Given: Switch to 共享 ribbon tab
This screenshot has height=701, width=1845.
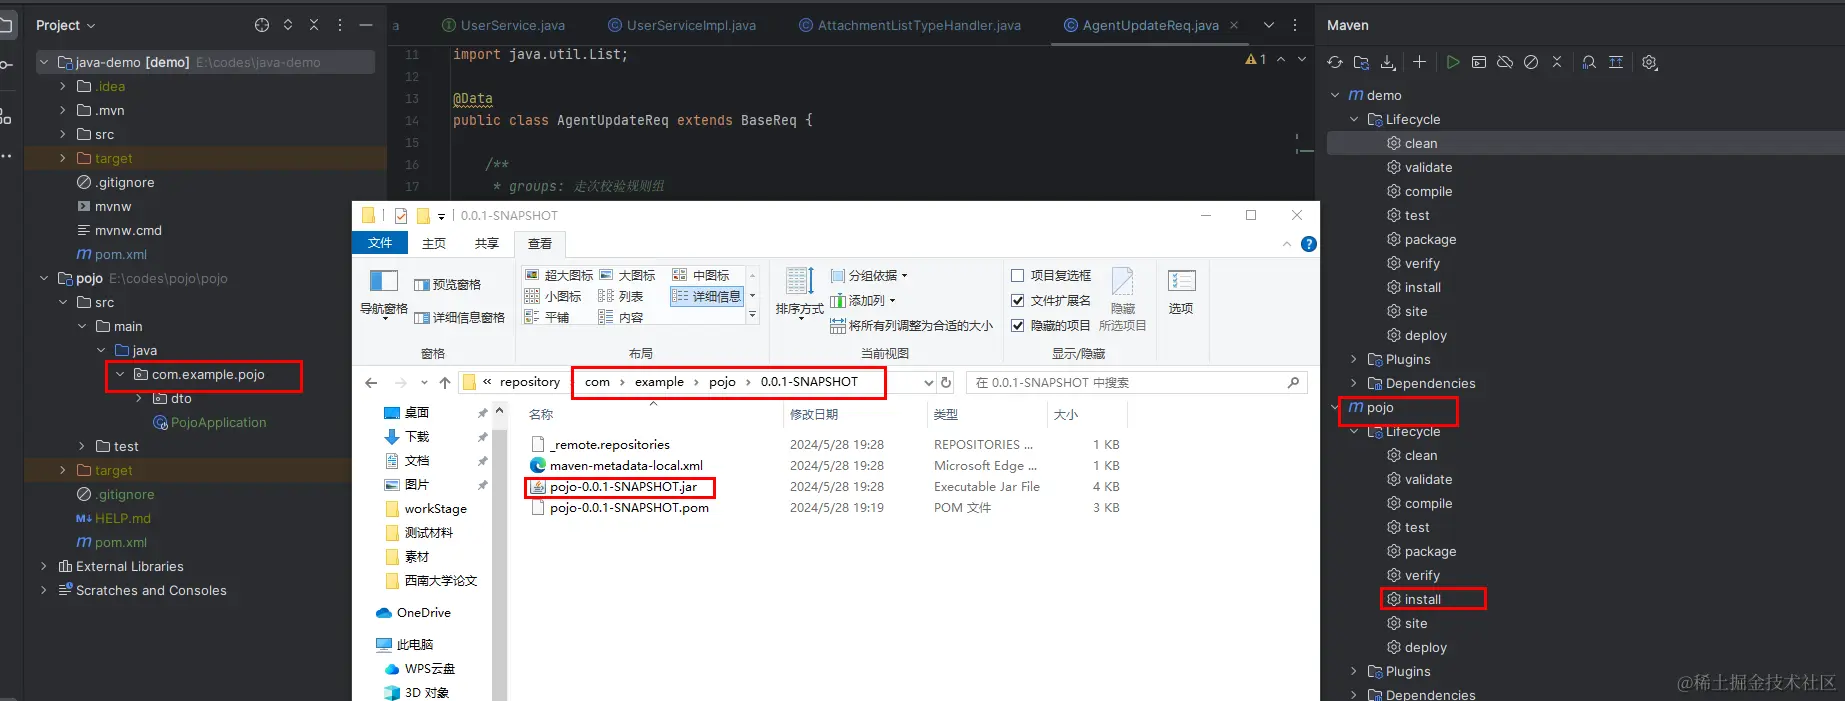Looking at the screenshot, I should click(487, 243).
